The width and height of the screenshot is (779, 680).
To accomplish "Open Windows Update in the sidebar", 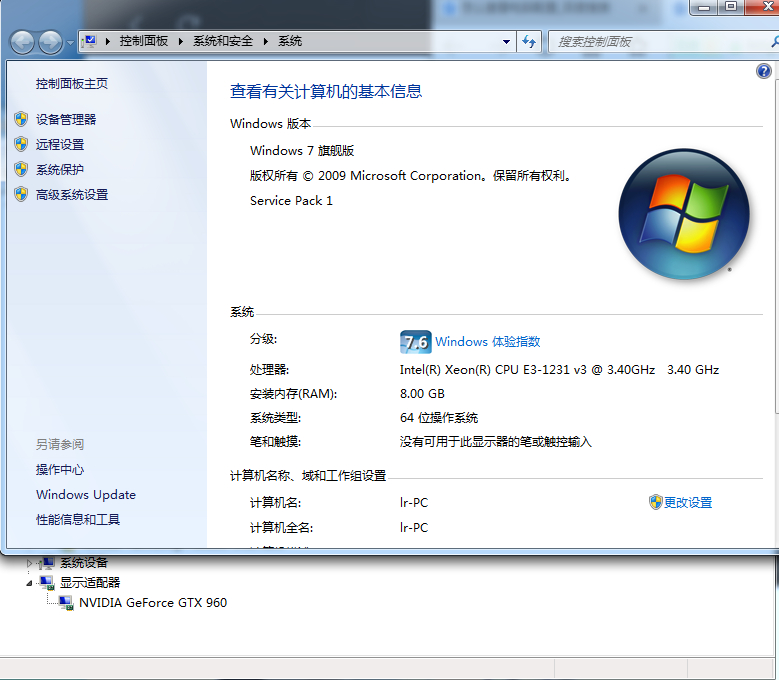I will 86,495.
